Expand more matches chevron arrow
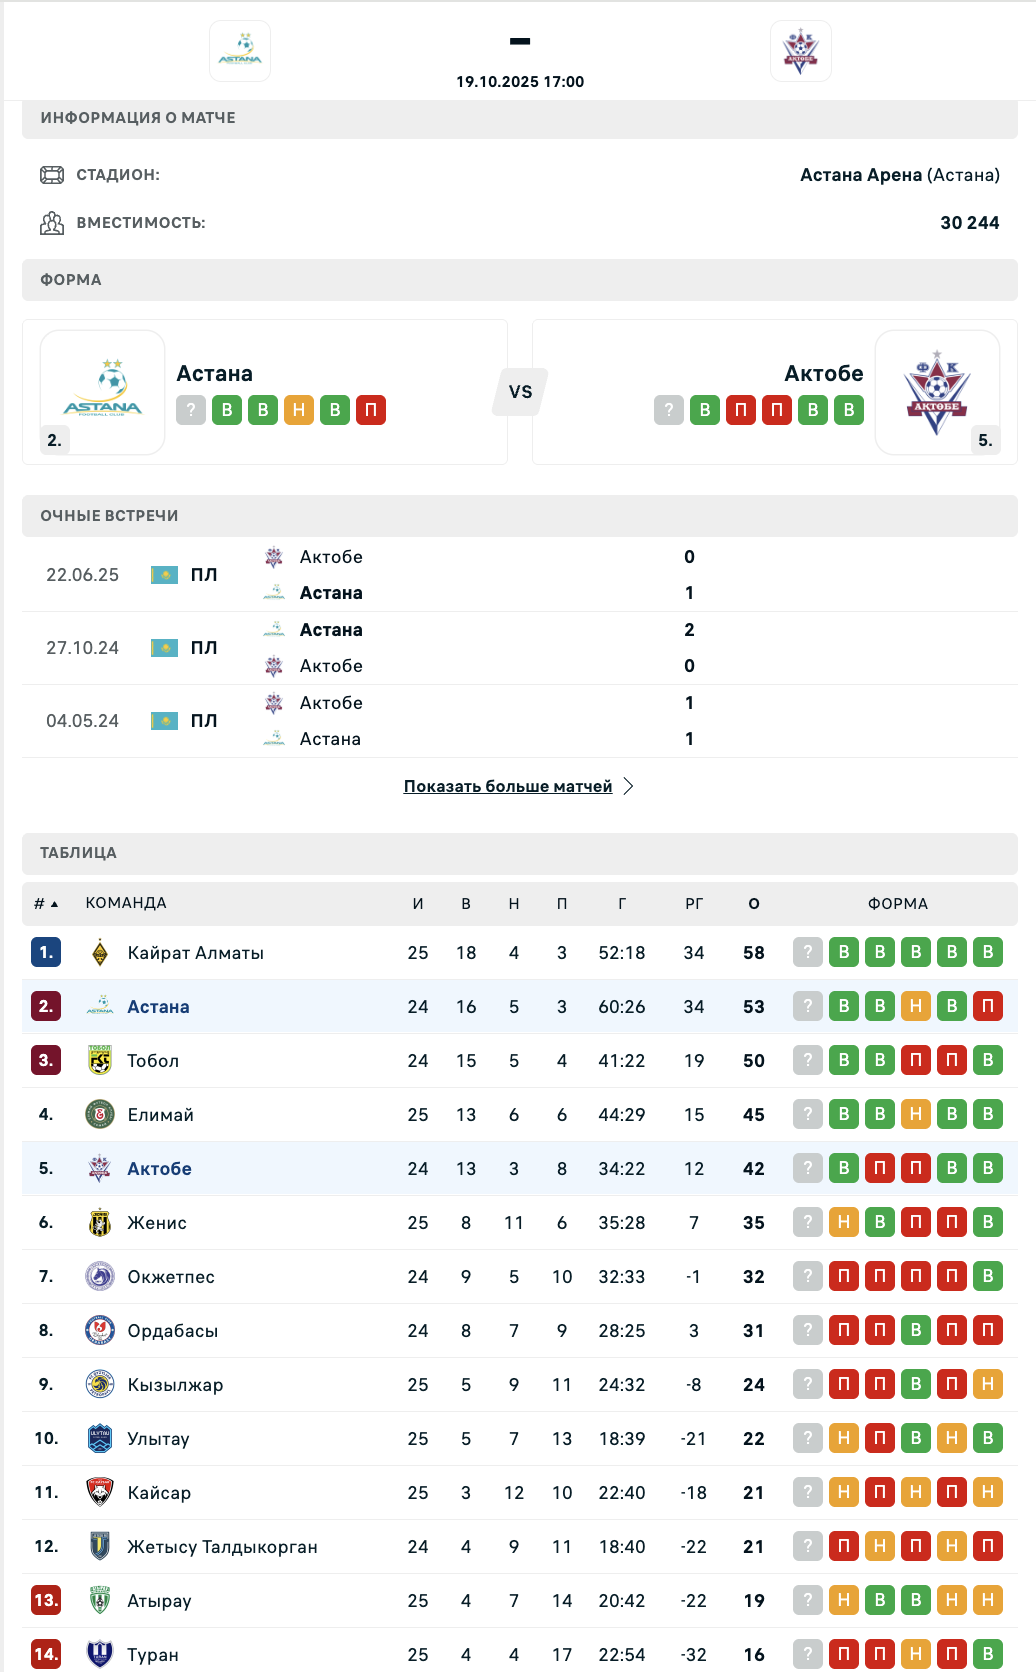 (x=629, y=787)
